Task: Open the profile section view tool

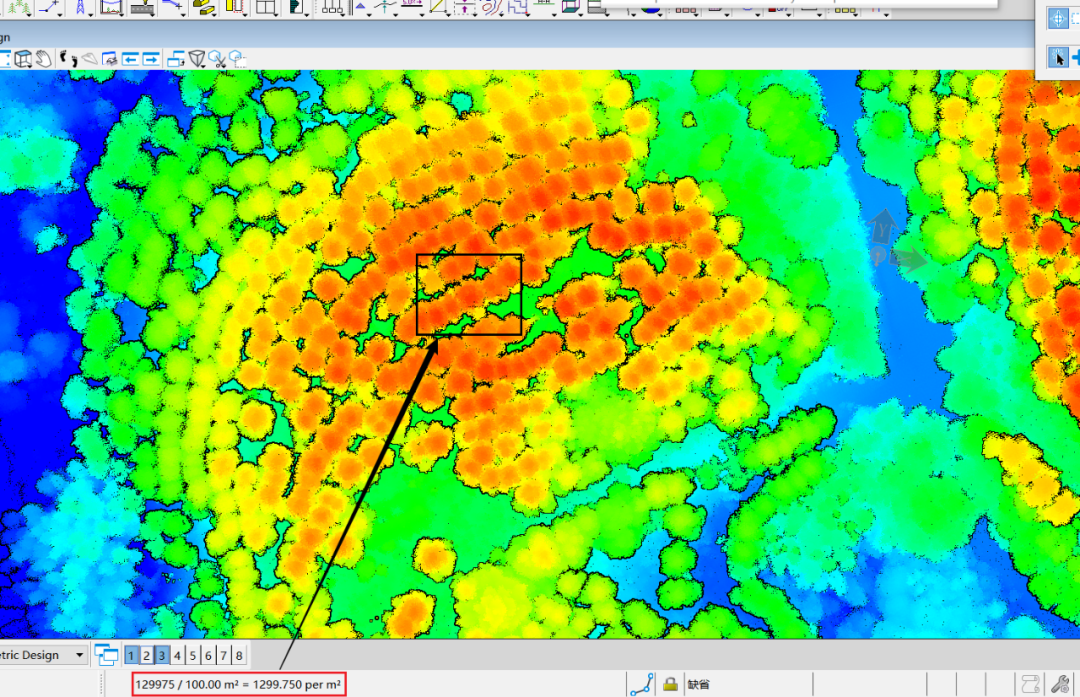Action: 110,7
